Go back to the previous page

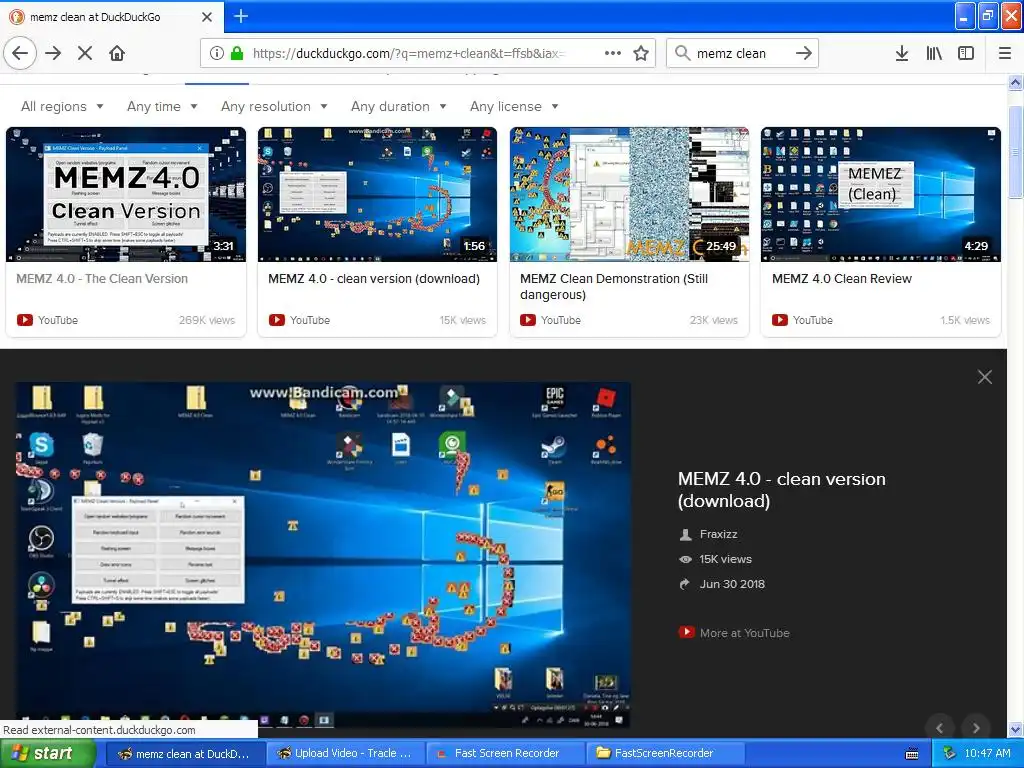pyautogui.click(x=20, y=53)
